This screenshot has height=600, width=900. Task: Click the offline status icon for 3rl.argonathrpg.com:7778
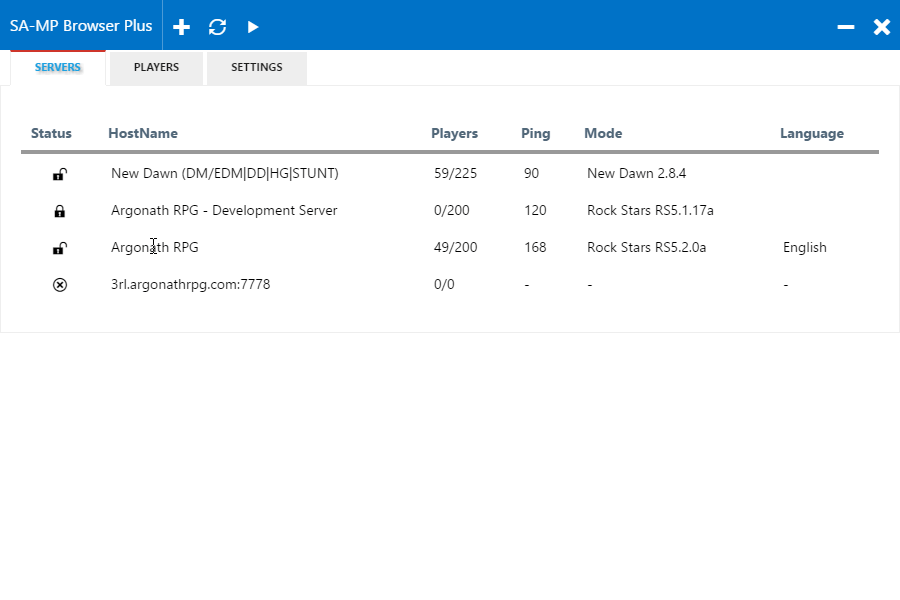point(60,285)
